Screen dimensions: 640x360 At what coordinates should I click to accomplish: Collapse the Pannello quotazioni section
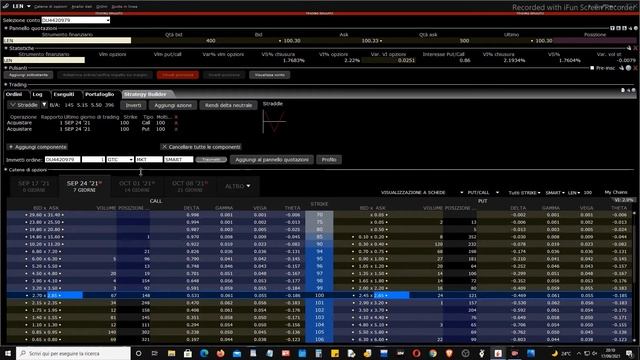6,28
